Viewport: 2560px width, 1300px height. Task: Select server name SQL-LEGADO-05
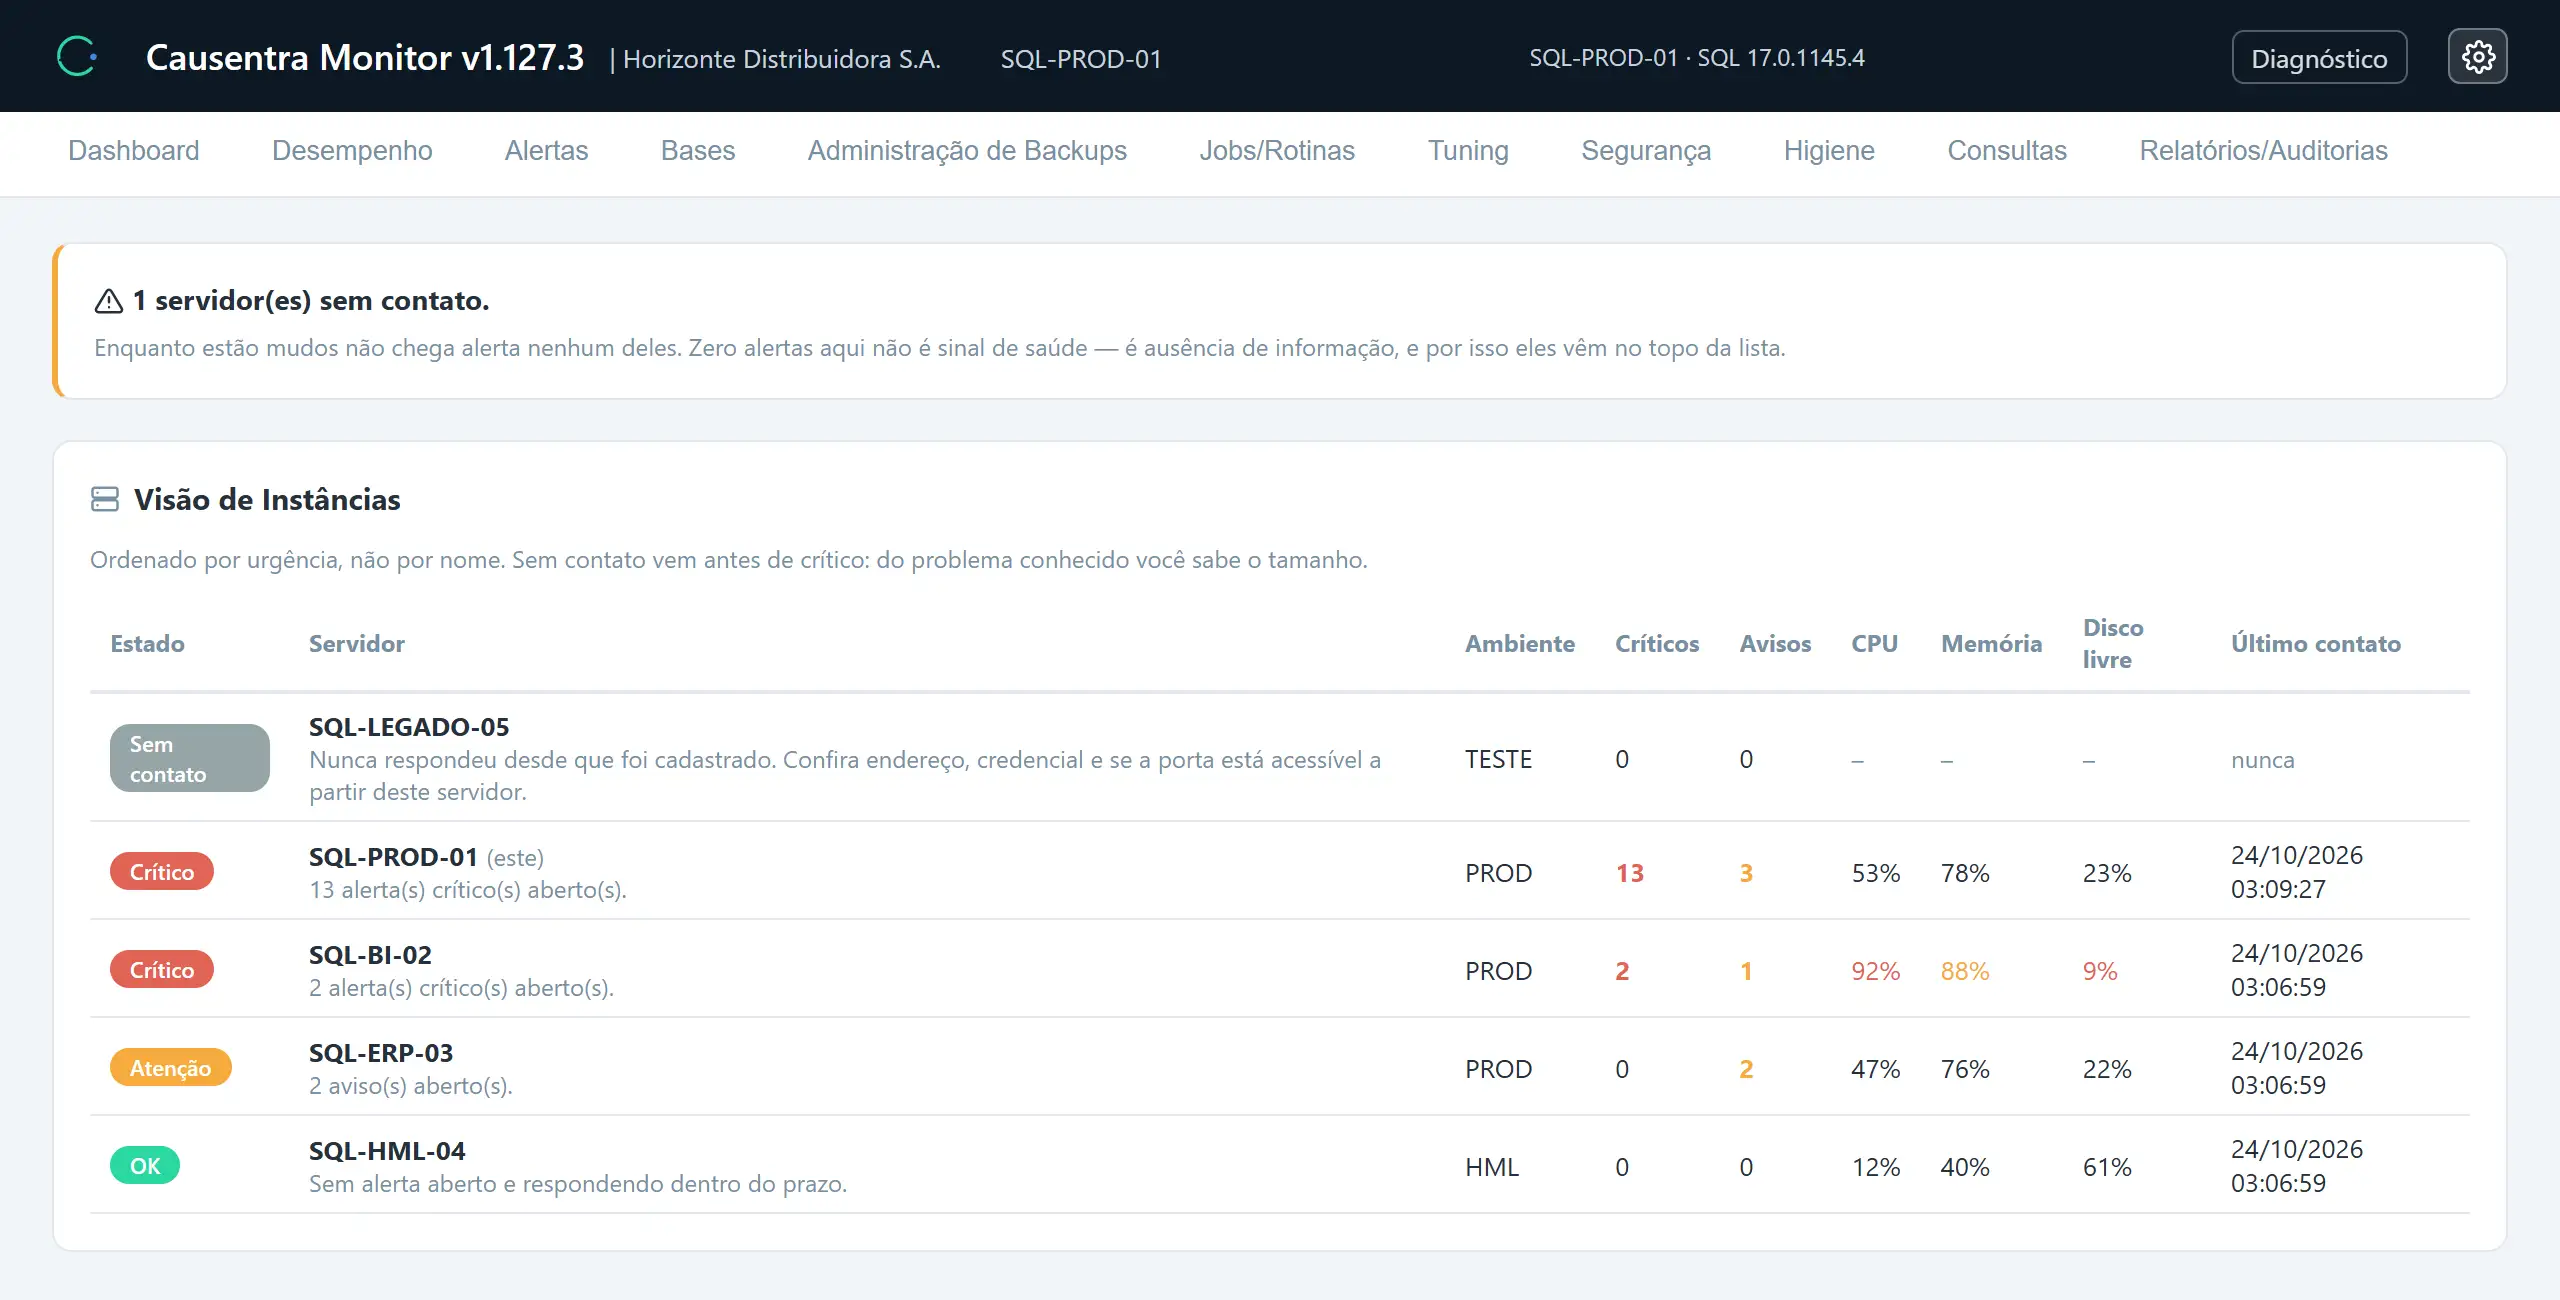click(x=409, y=727)
